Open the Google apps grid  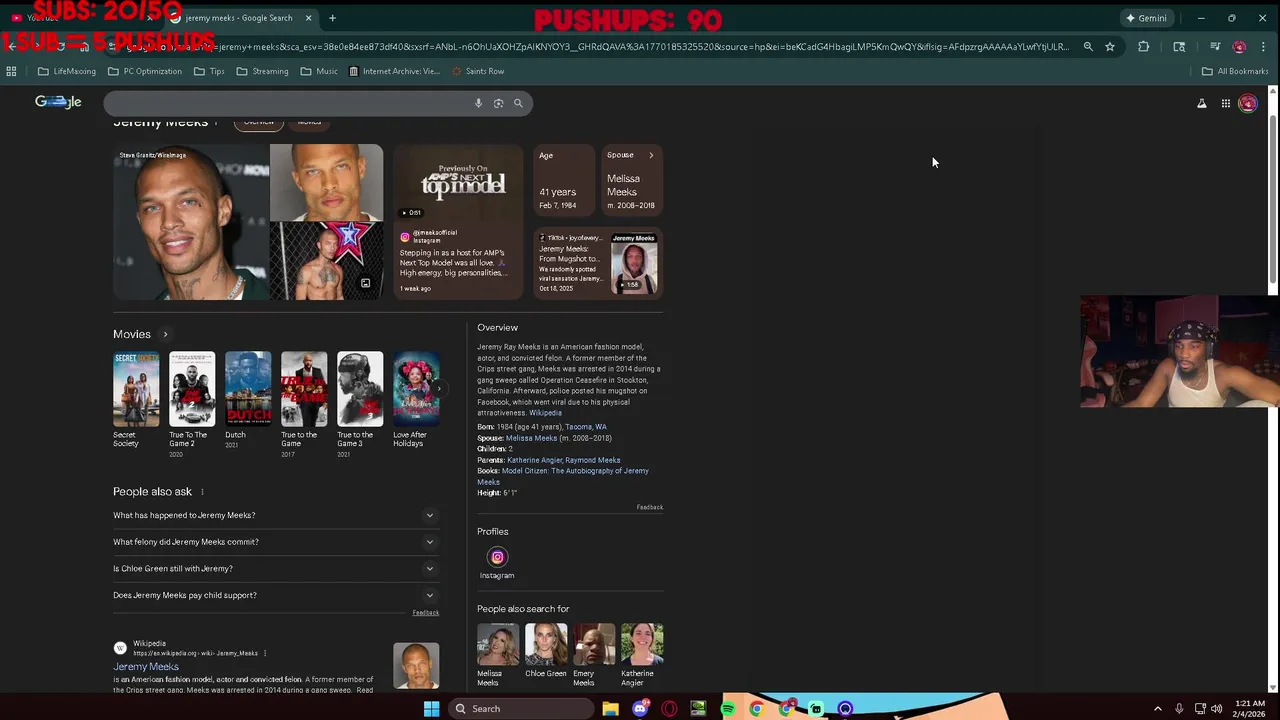(x=1225, y=103)
